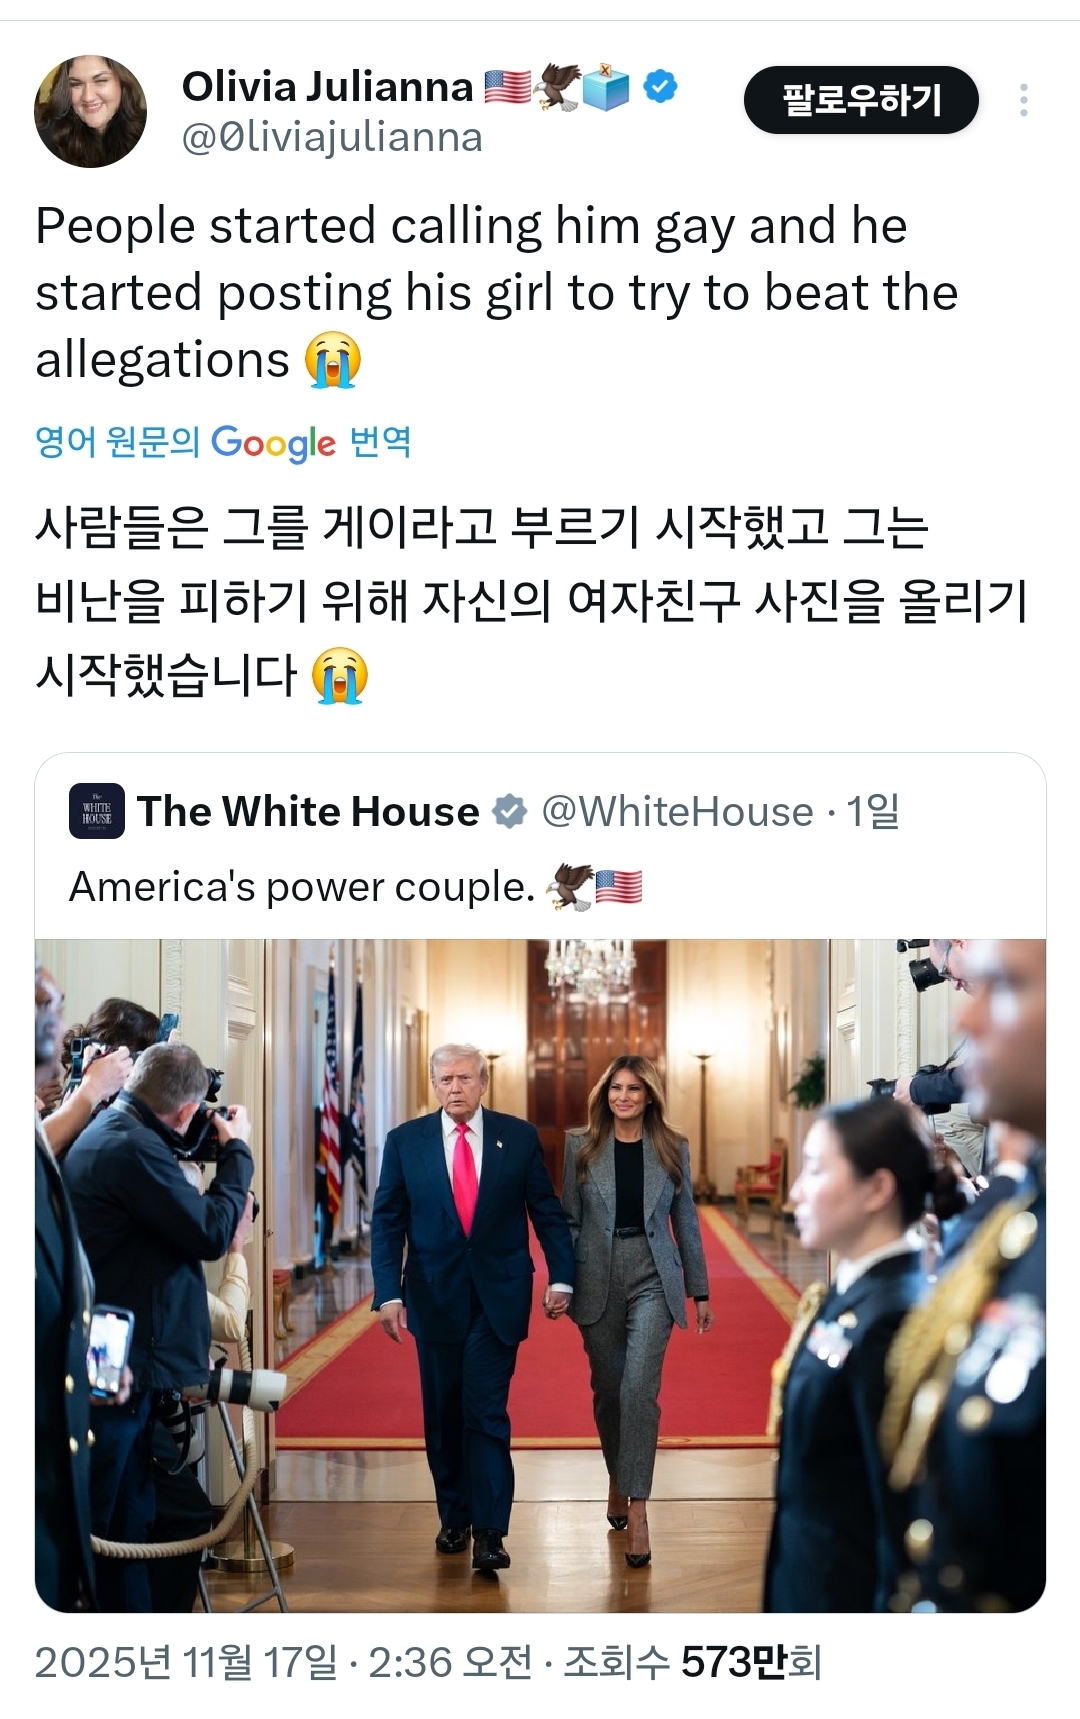The width and height of the screenshot is (1080, 1719).
Task: Click the White House verified checkmark badge
Action: pos(511,811)
